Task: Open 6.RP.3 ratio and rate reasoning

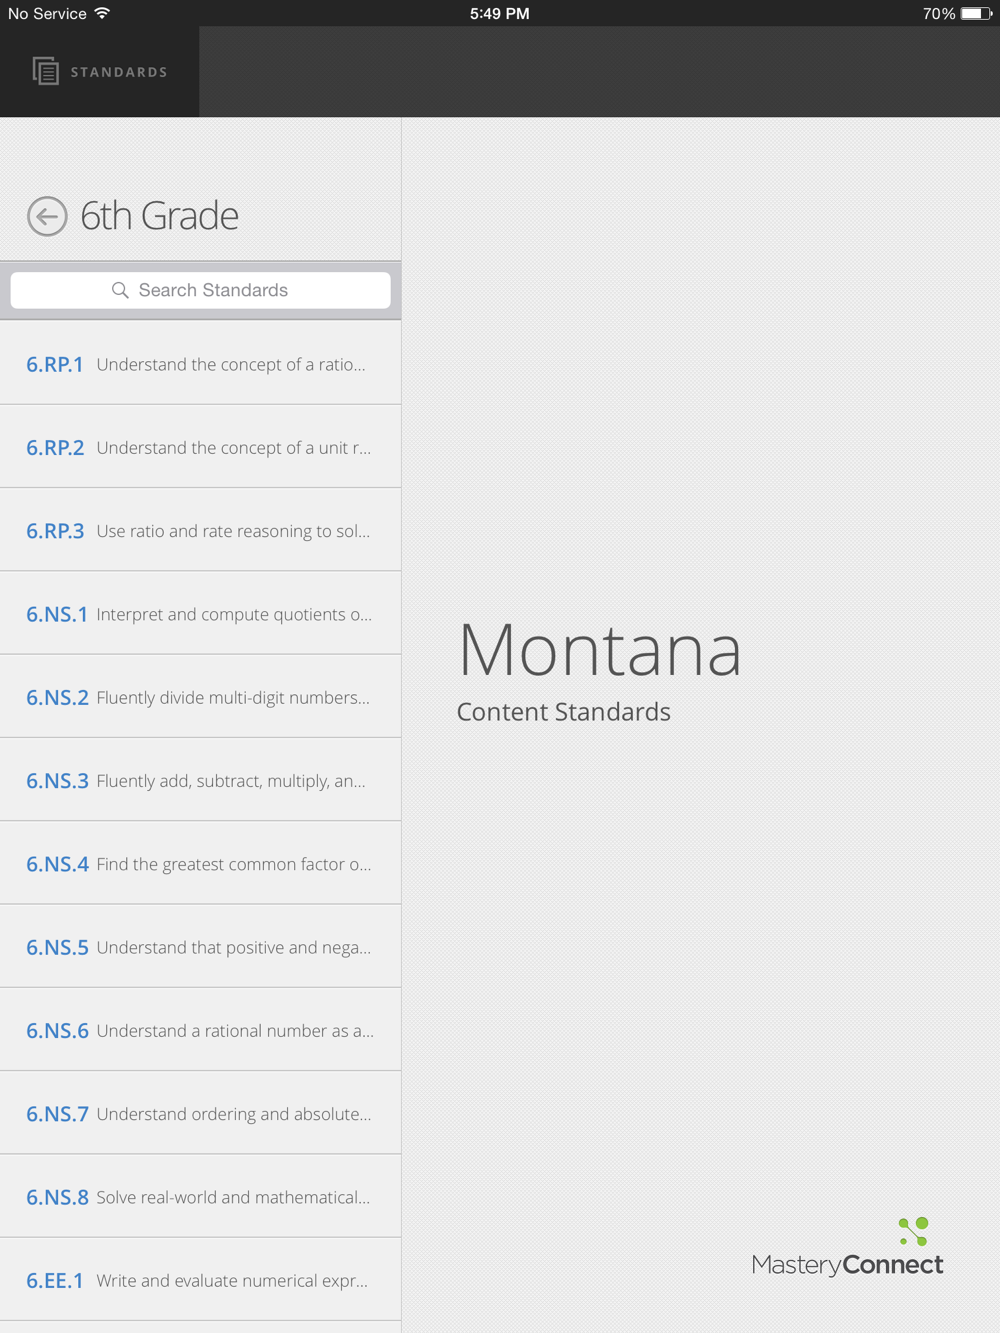Action: (200, 530)
